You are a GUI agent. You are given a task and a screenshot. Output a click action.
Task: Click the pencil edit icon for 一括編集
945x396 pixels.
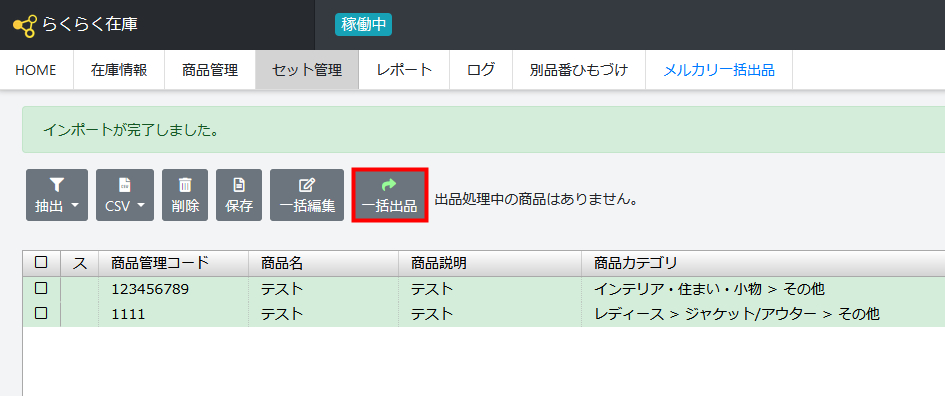coord(307,184)
